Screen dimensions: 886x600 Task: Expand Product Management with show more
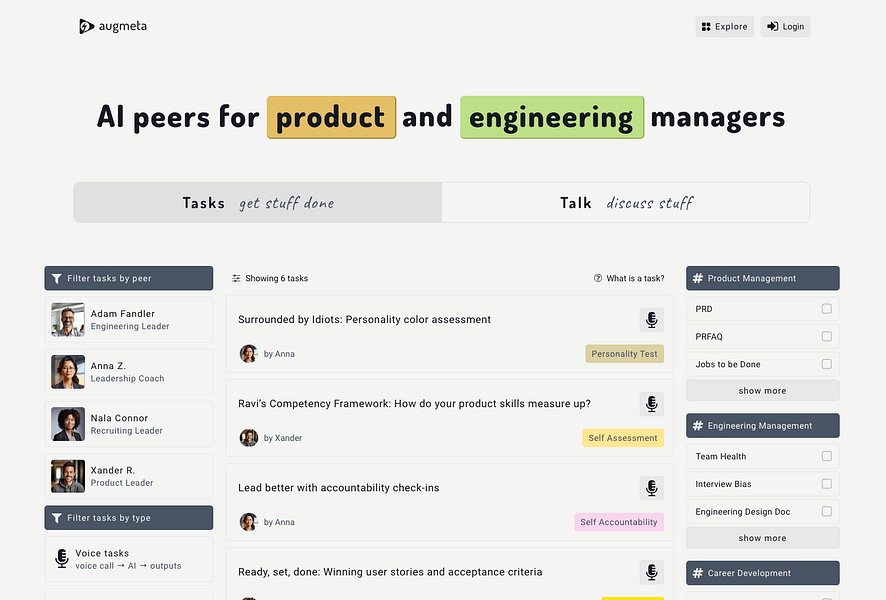pyautogui.click(x=762, y=391)
